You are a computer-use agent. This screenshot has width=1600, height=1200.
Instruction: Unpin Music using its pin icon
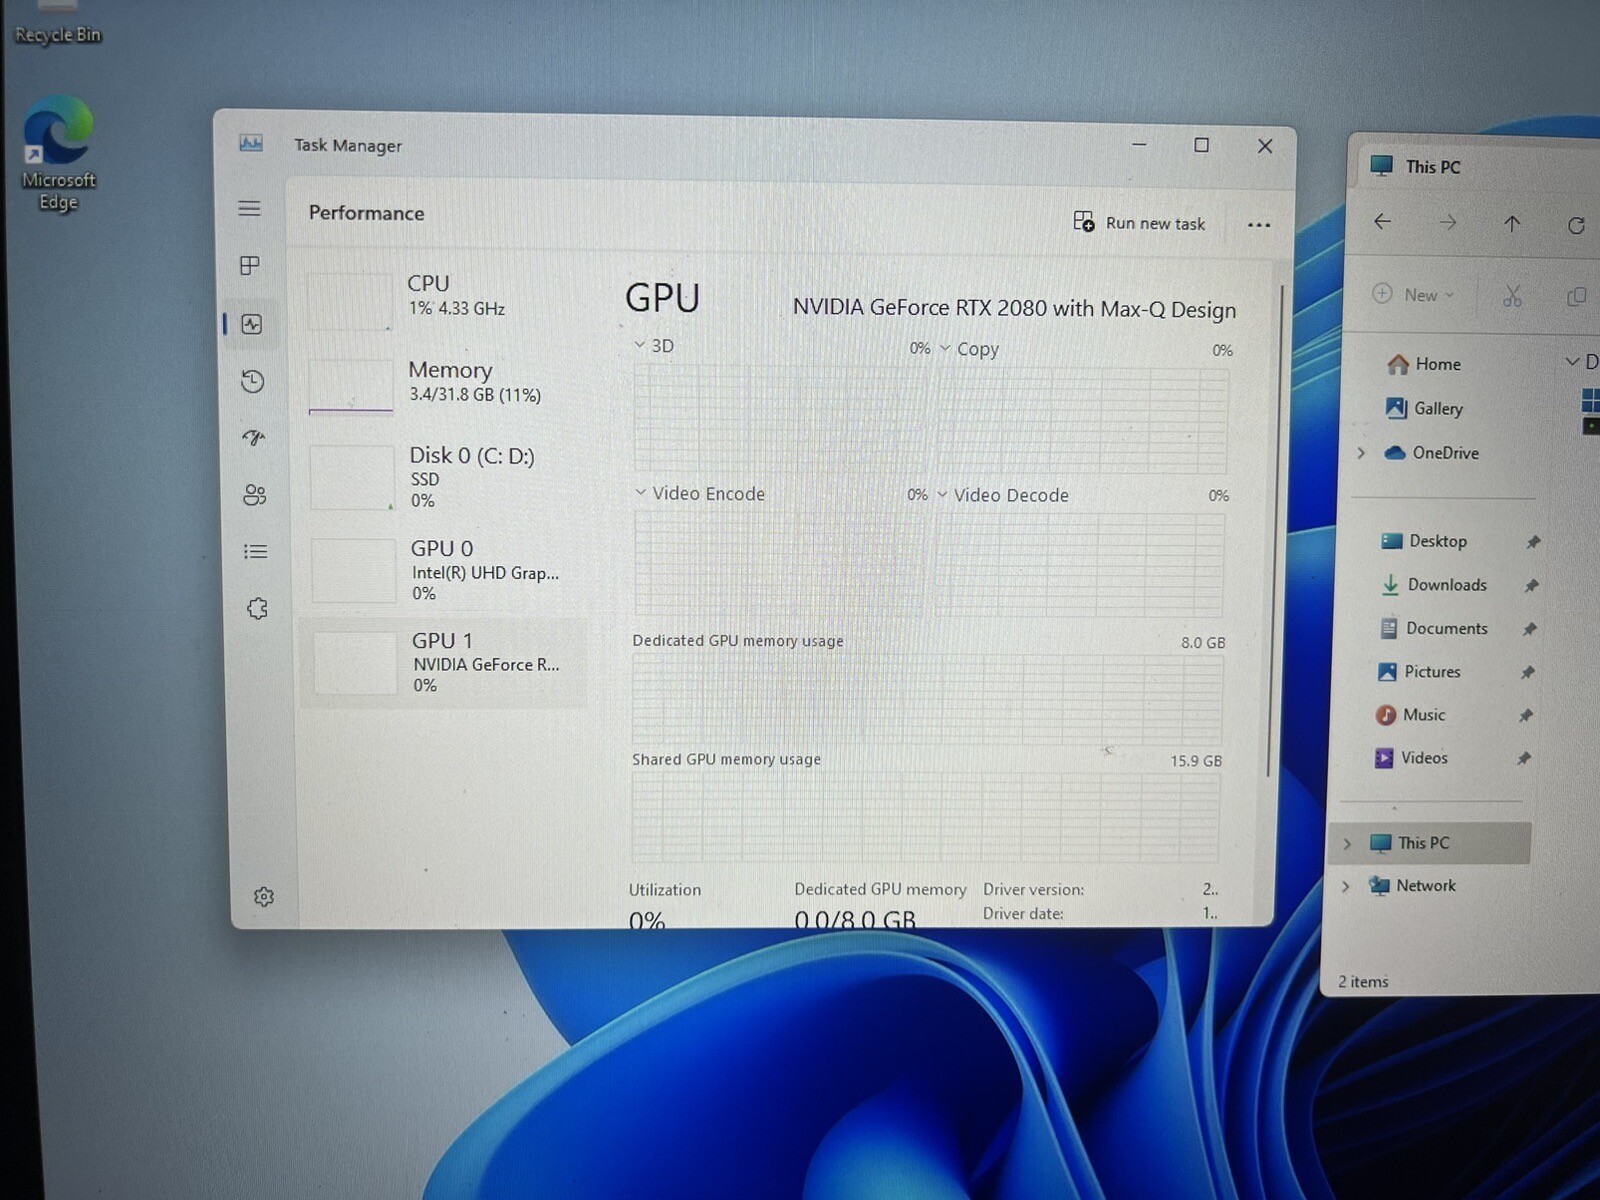(1525, 715)
